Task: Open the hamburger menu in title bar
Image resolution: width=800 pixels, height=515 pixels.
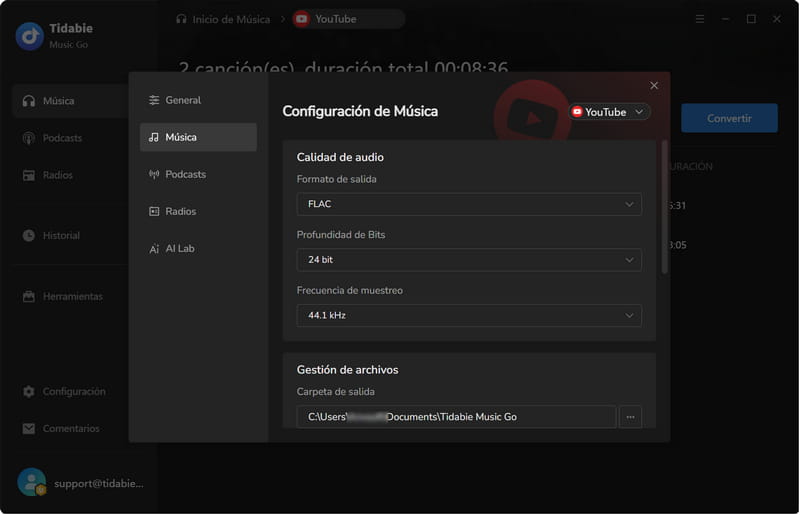Action: [x=700, y=19]
